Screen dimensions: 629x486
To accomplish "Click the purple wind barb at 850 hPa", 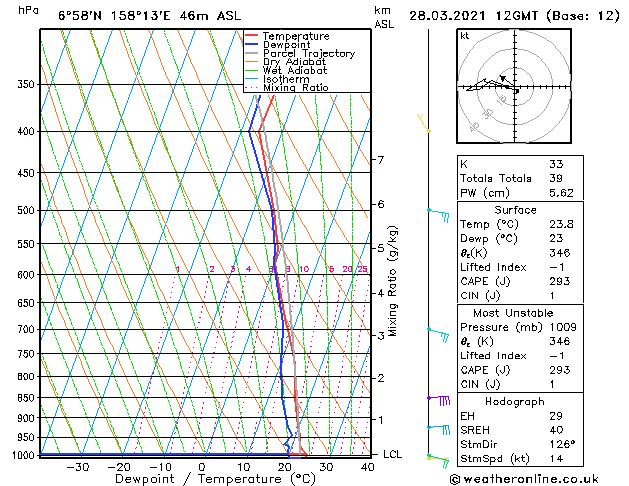I will 439,400.
